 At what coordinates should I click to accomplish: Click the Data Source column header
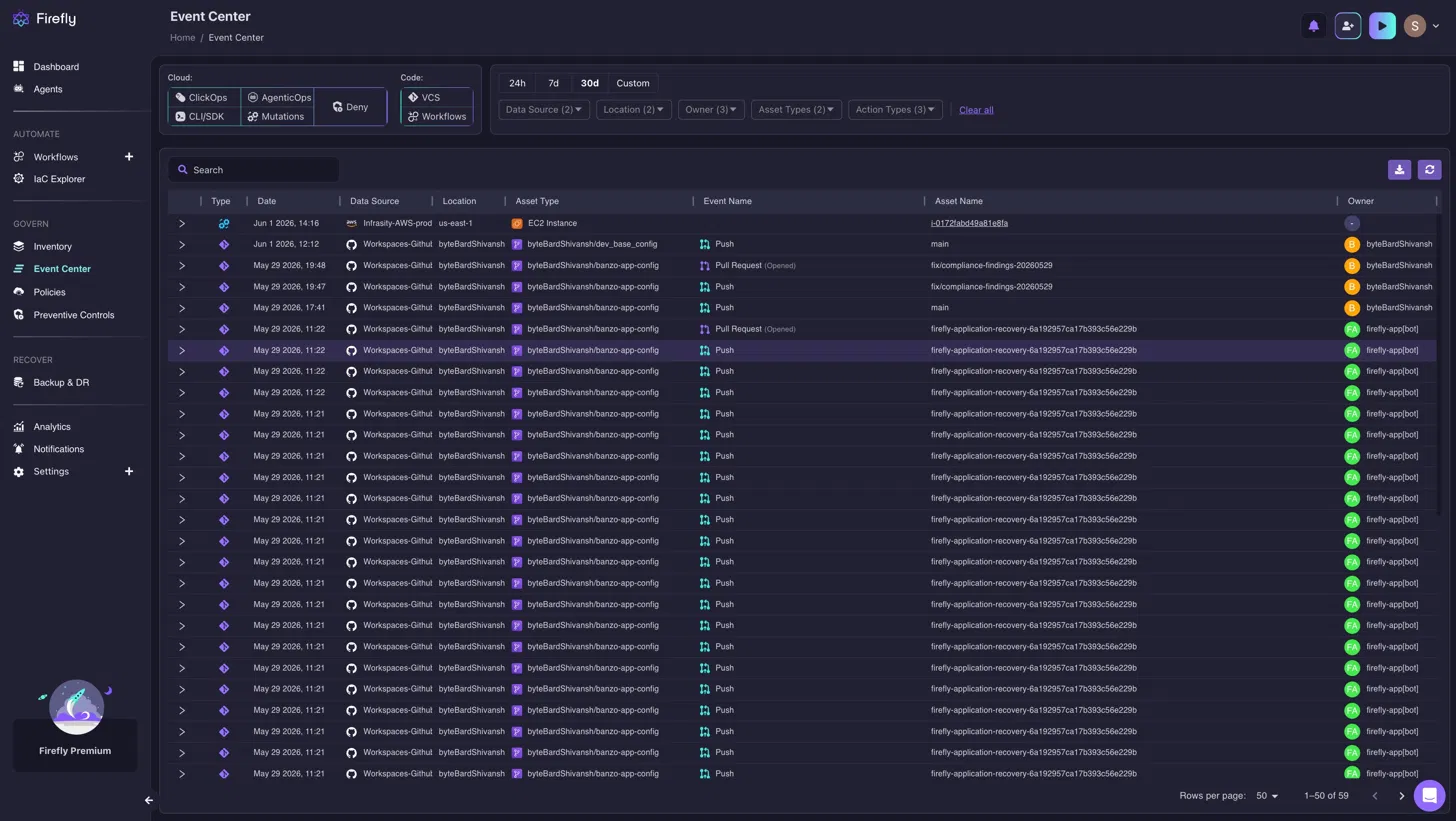(374, 202)
